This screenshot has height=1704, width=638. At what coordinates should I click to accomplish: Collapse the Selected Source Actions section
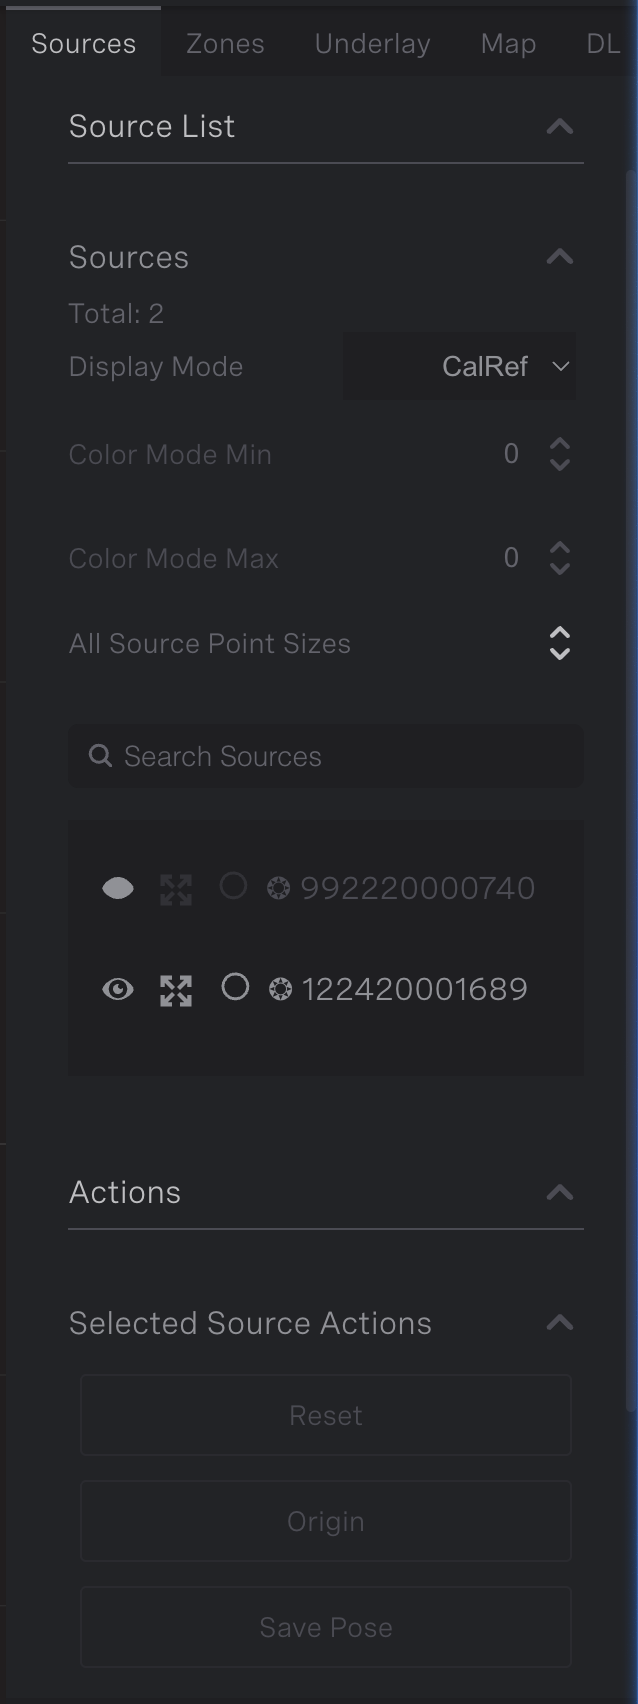[560, 1322]
